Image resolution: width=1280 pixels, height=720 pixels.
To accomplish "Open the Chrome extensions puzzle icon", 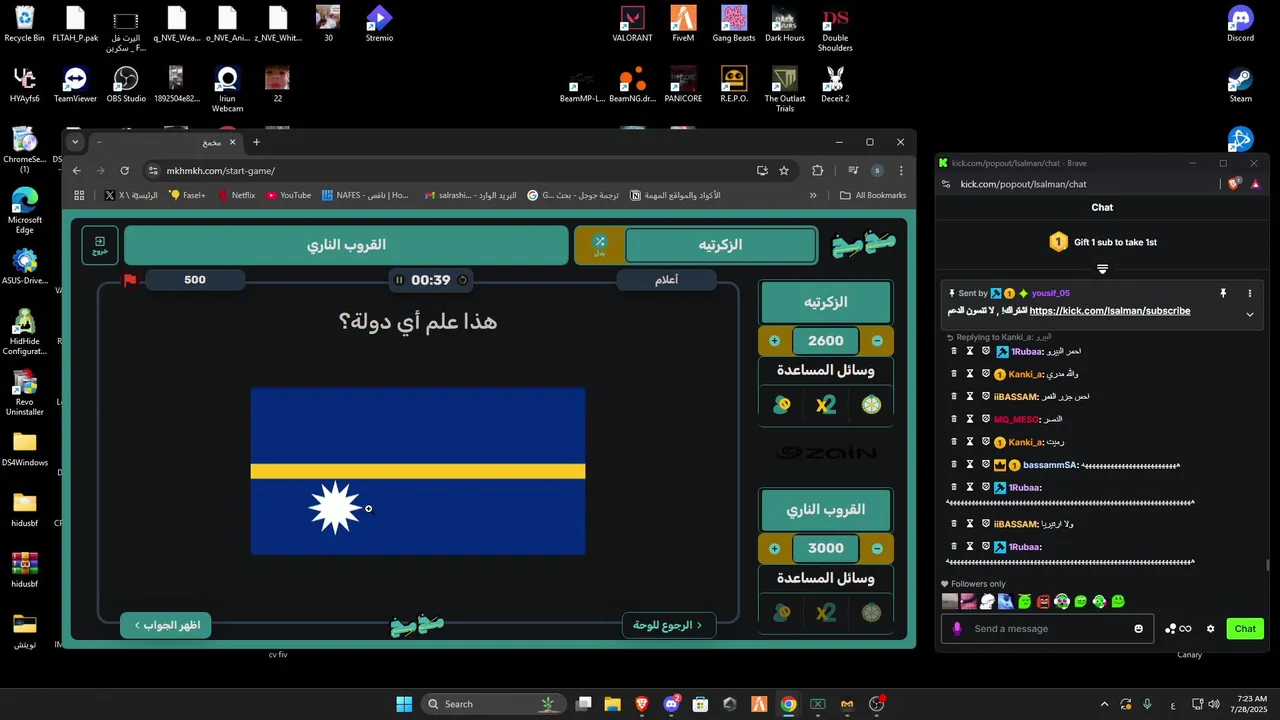I will point(817,170).
